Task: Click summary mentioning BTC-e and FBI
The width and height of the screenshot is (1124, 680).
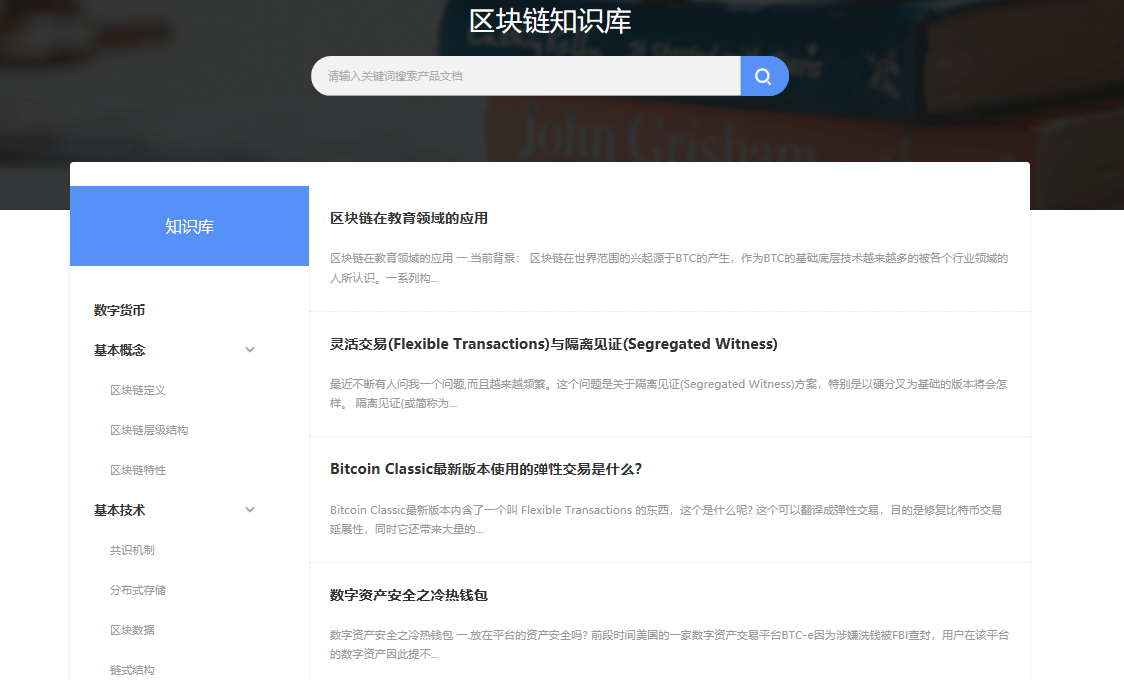Action: click(669, 644)
